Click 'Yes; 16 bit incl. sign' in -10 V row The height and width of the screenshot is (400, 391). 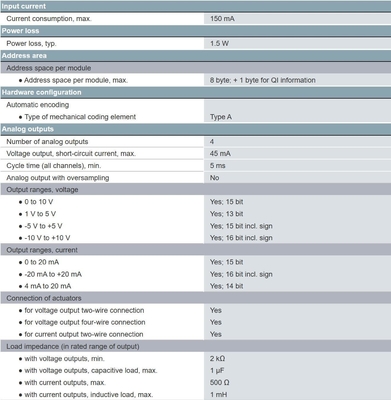click(x=241, y=238)
